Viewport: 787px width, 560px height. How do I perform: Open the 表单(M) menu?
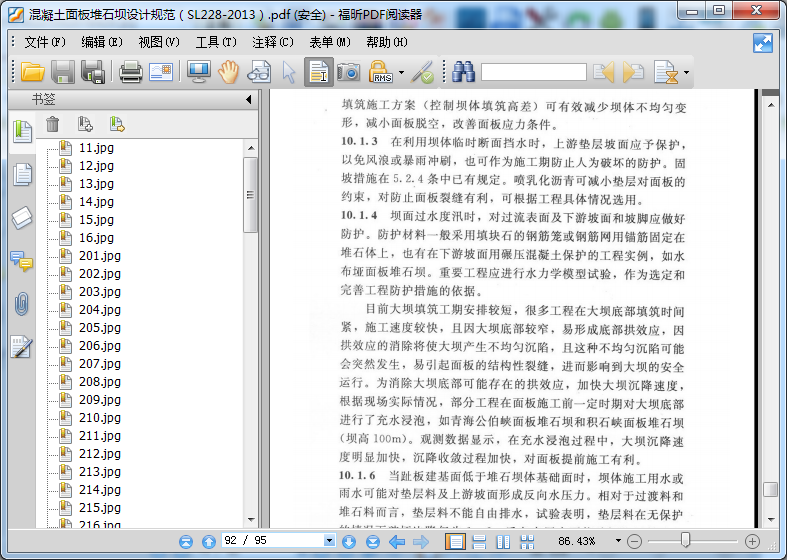pos(330,42)
